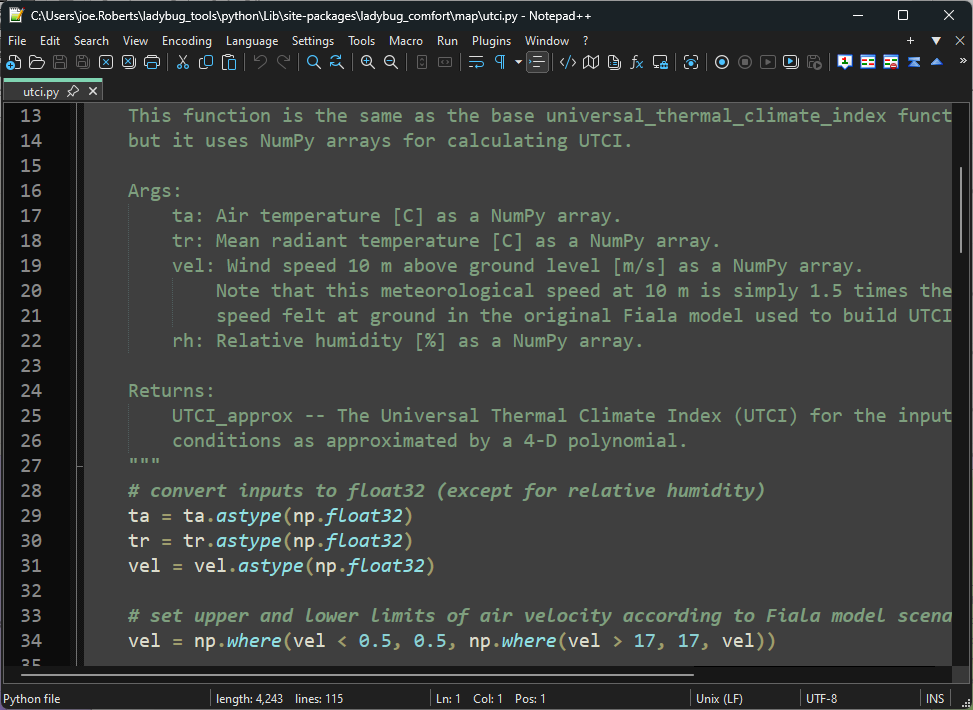
Task: Click the Print icon in toolbar
Action: click(152, 62)
